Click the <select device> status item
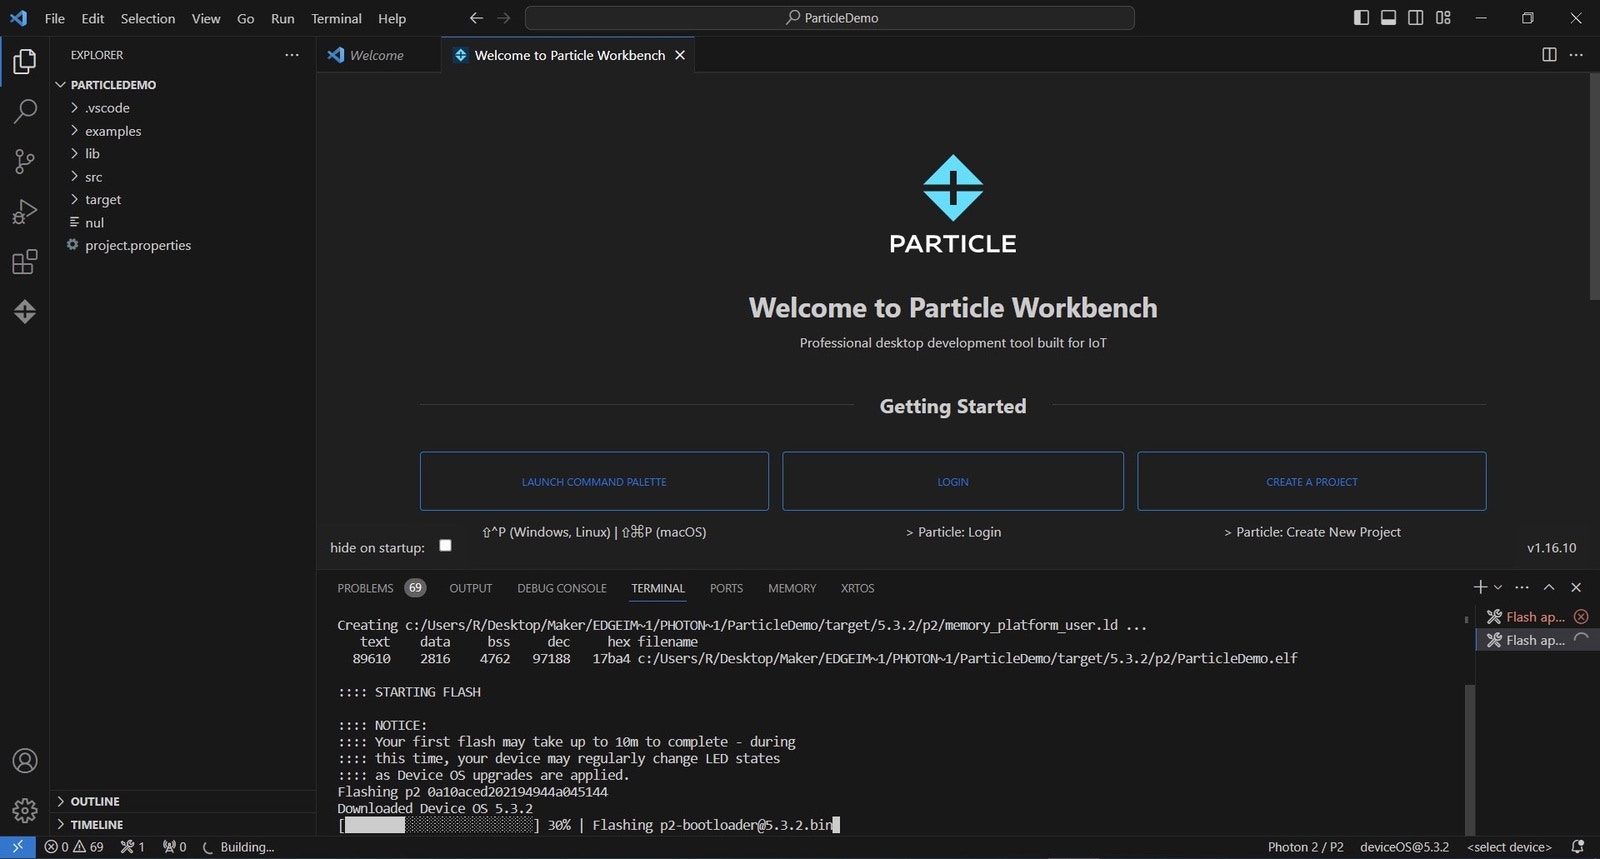Viewport: 1600px width, 859px height. [x=1509, y=847]
